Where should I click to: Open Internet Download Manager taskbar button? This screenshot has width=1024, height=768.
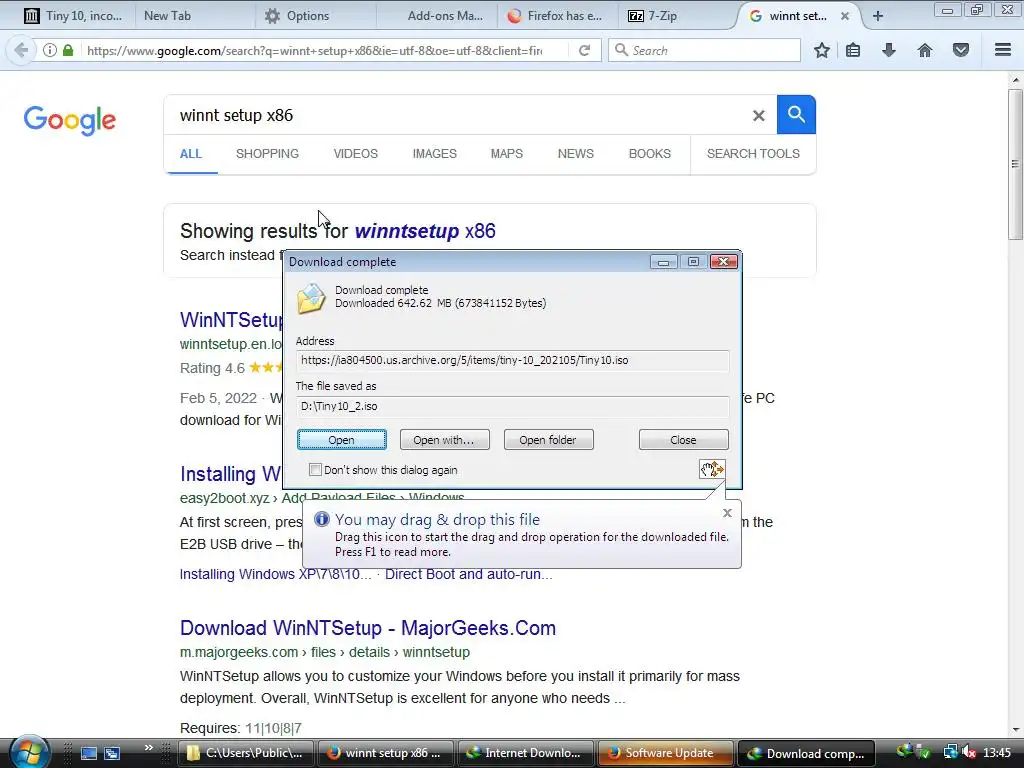coord(525,753)
